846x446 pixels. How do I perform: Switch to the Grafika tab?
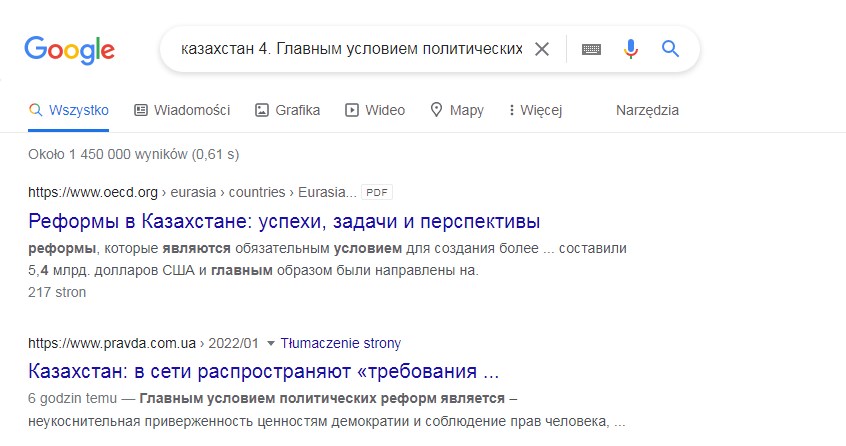coord(288,110)
